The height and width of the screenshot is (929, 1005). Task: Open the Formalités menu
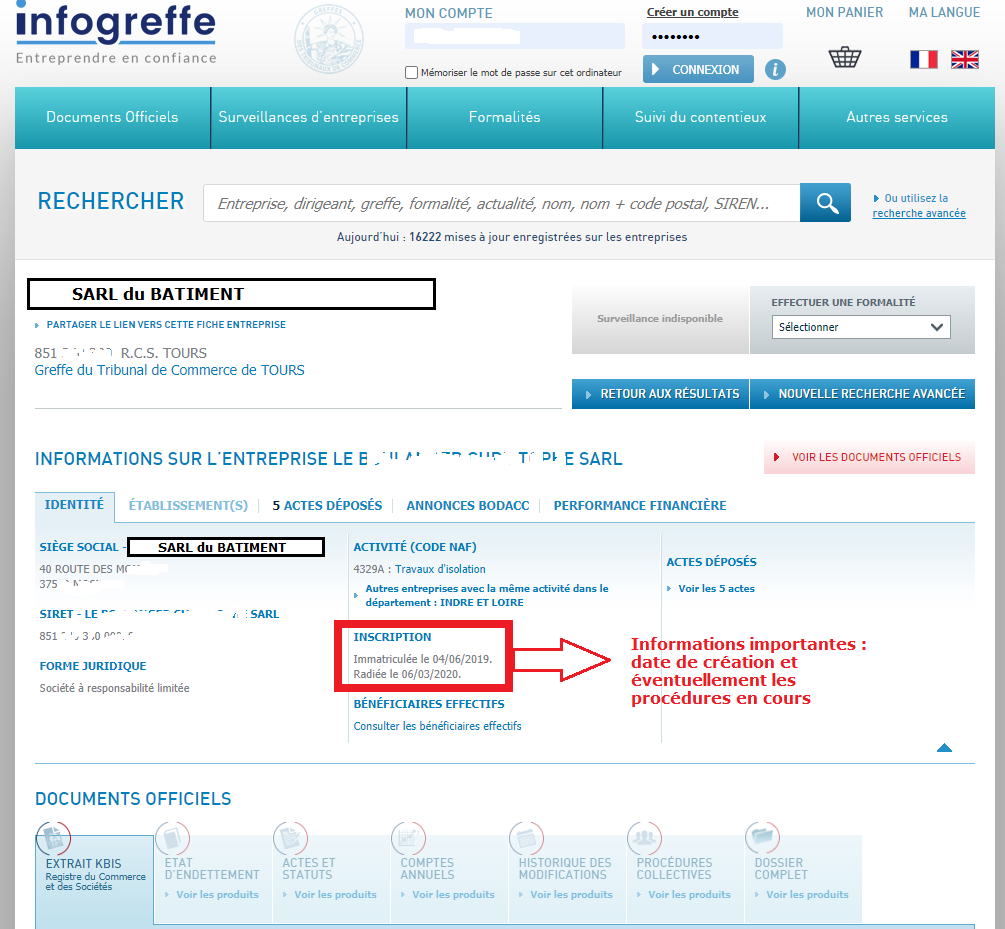point(504,117)
